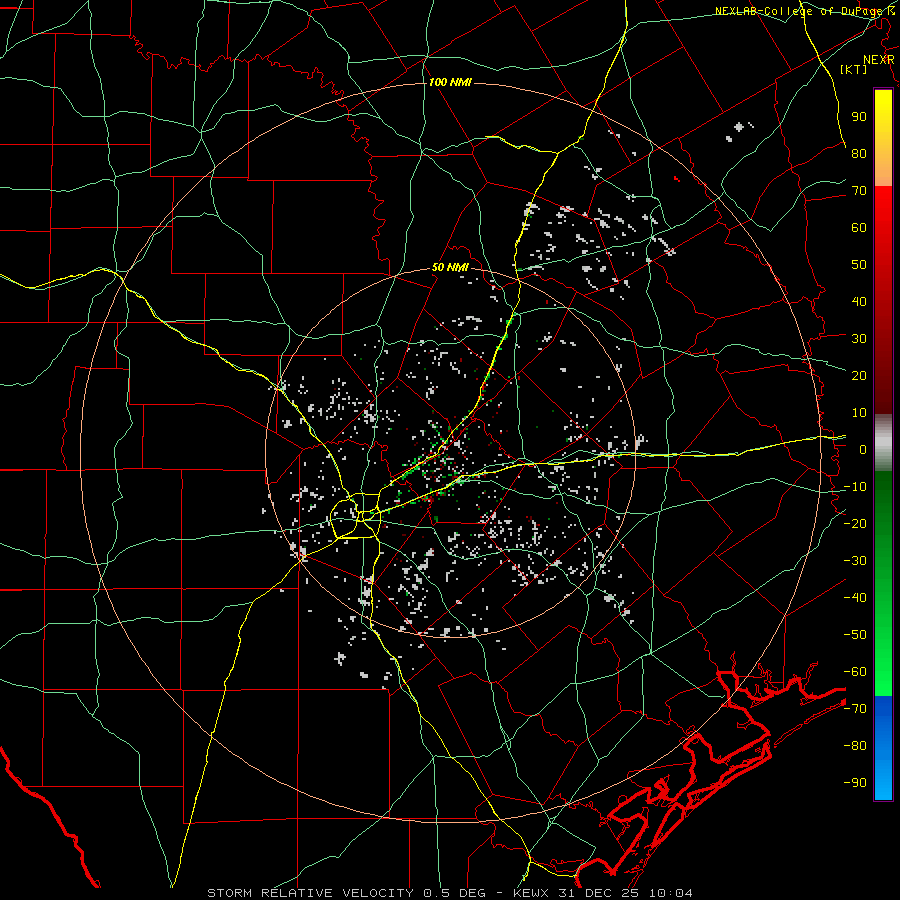Click the positive 40 scale value
Viewport: 900px width, 900px height.
point(859,301)
